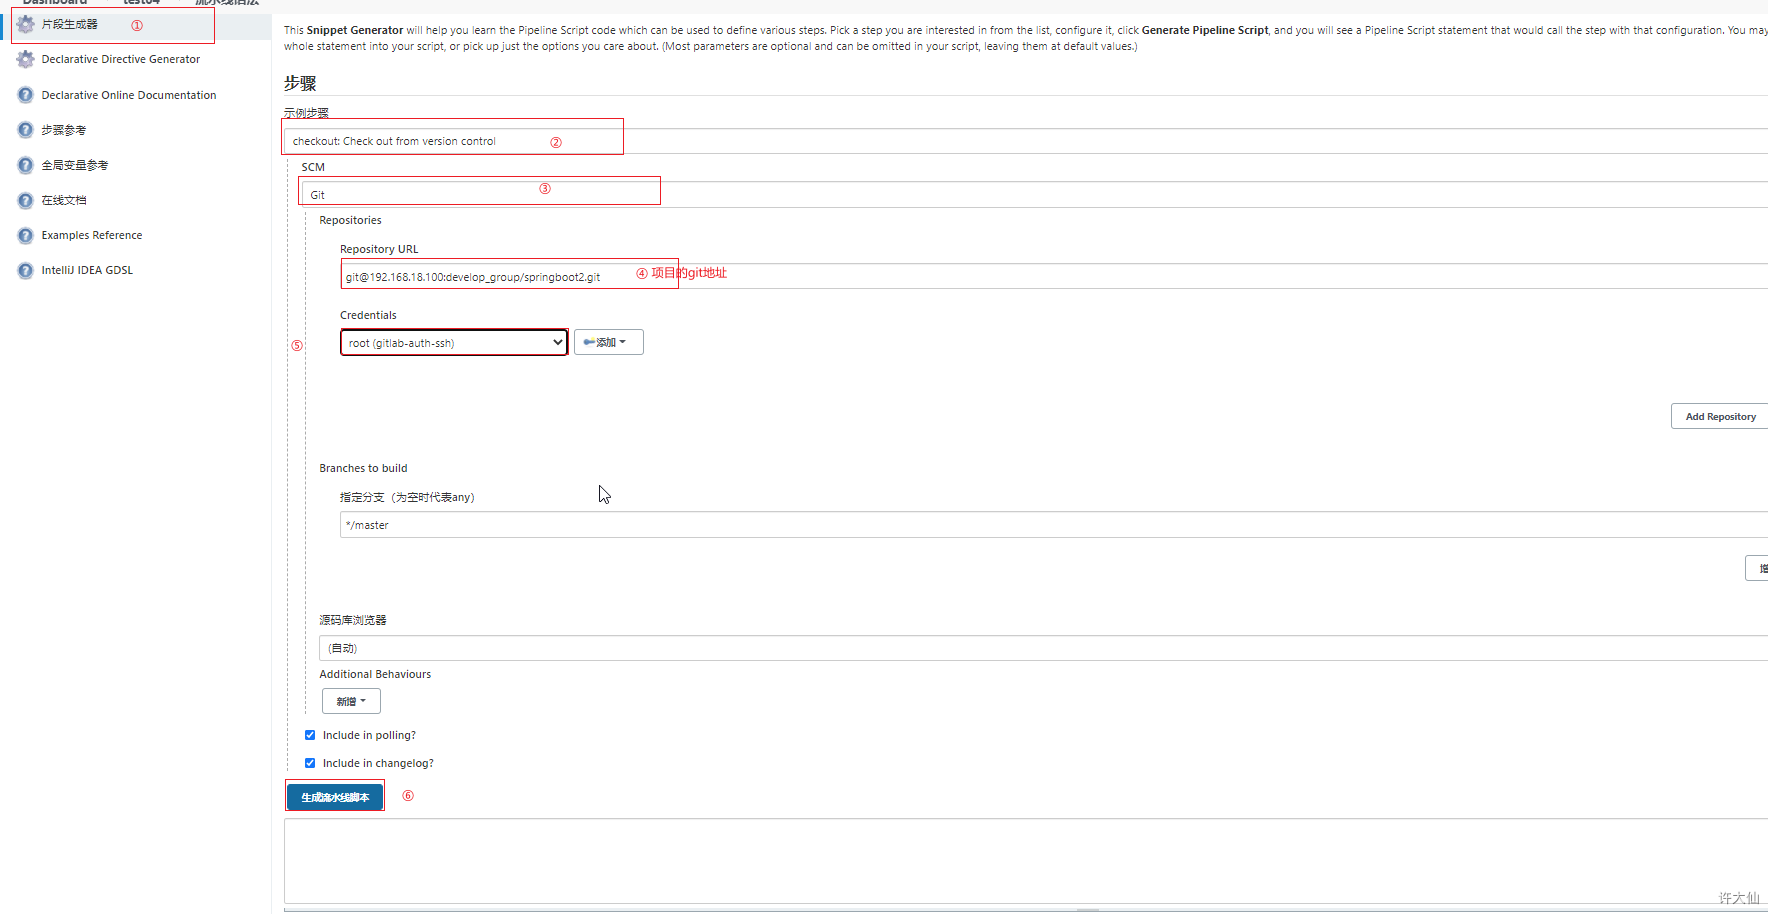The image size is (1768, 914).
Task: Click the question mark icon next to 全局变量参考
Action: tap(26, 165)
